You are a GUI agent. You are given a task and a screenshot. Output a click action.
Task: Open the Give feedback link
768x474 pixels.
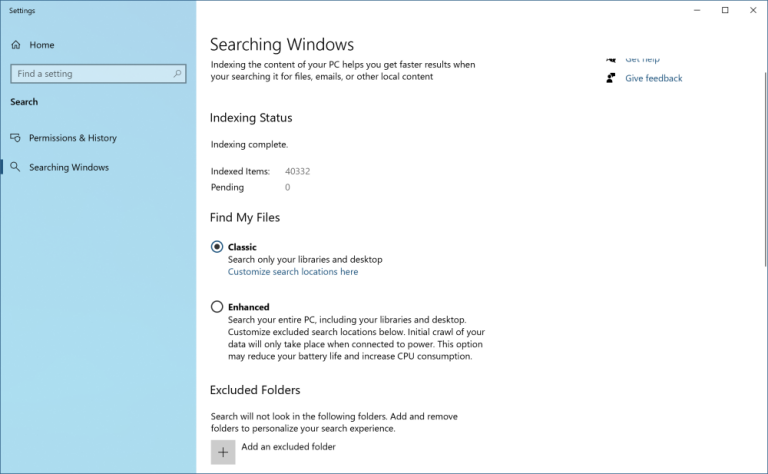point(653,78)
